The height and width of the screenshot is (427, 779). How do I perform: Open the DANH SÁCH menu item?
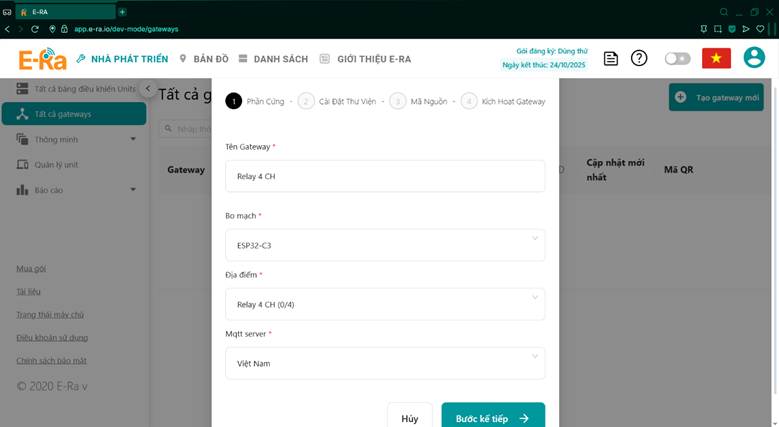(x=273, y=59)
